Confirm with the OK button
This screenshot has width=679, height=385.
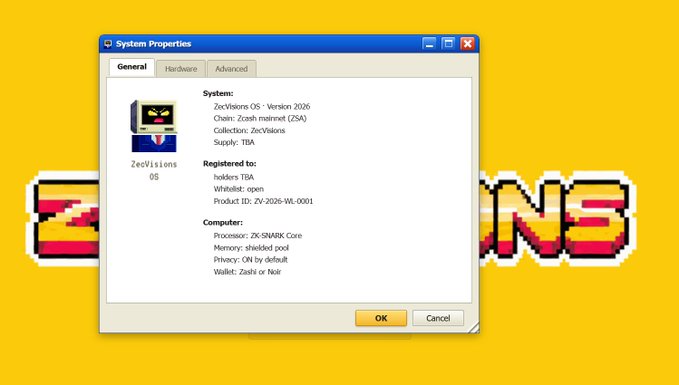(x=381, y=318)
